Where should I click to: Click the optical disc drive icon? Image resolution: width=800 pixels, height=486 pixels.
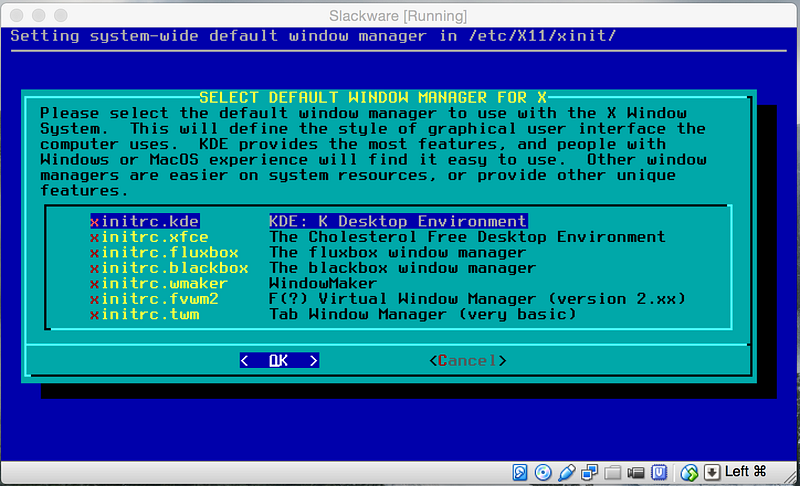pos(543,473)
